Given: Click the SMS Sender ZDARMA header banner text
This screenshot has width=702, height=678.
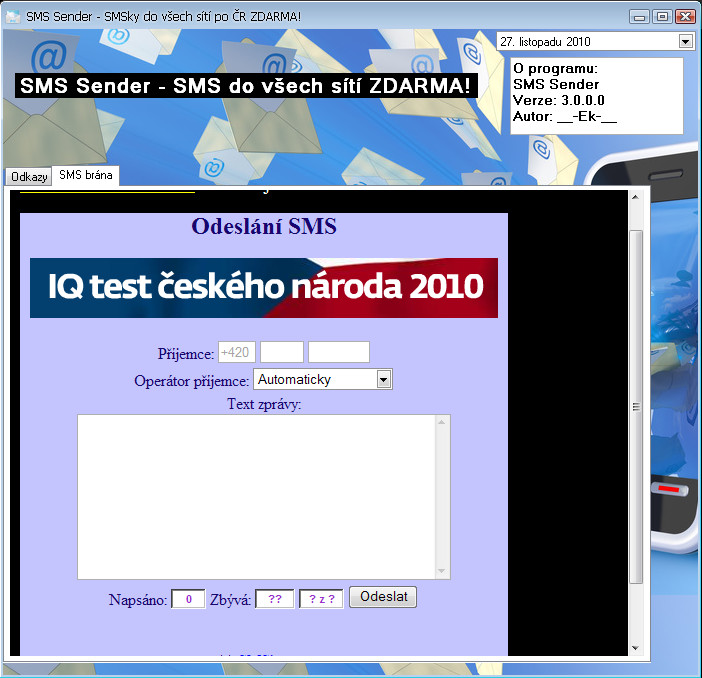Looking at the screenshot, I should click(x=246, y=86).
